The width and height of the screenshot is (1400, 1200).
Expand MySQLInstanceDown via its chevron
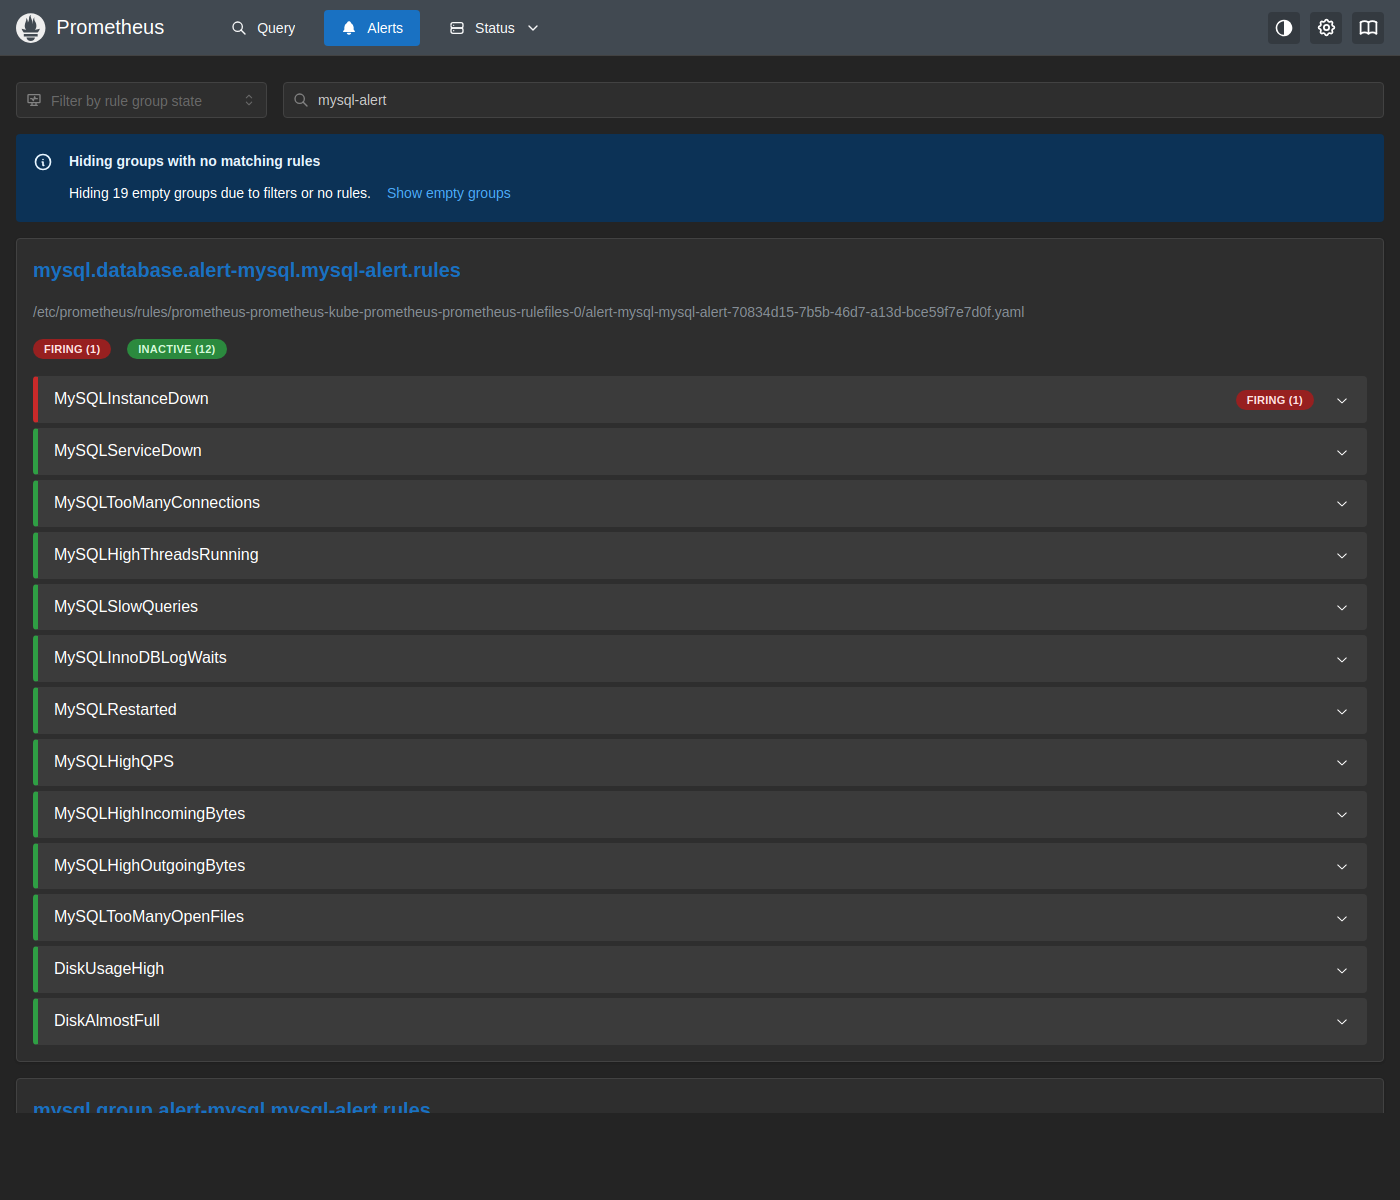[x=1342, y=401]
